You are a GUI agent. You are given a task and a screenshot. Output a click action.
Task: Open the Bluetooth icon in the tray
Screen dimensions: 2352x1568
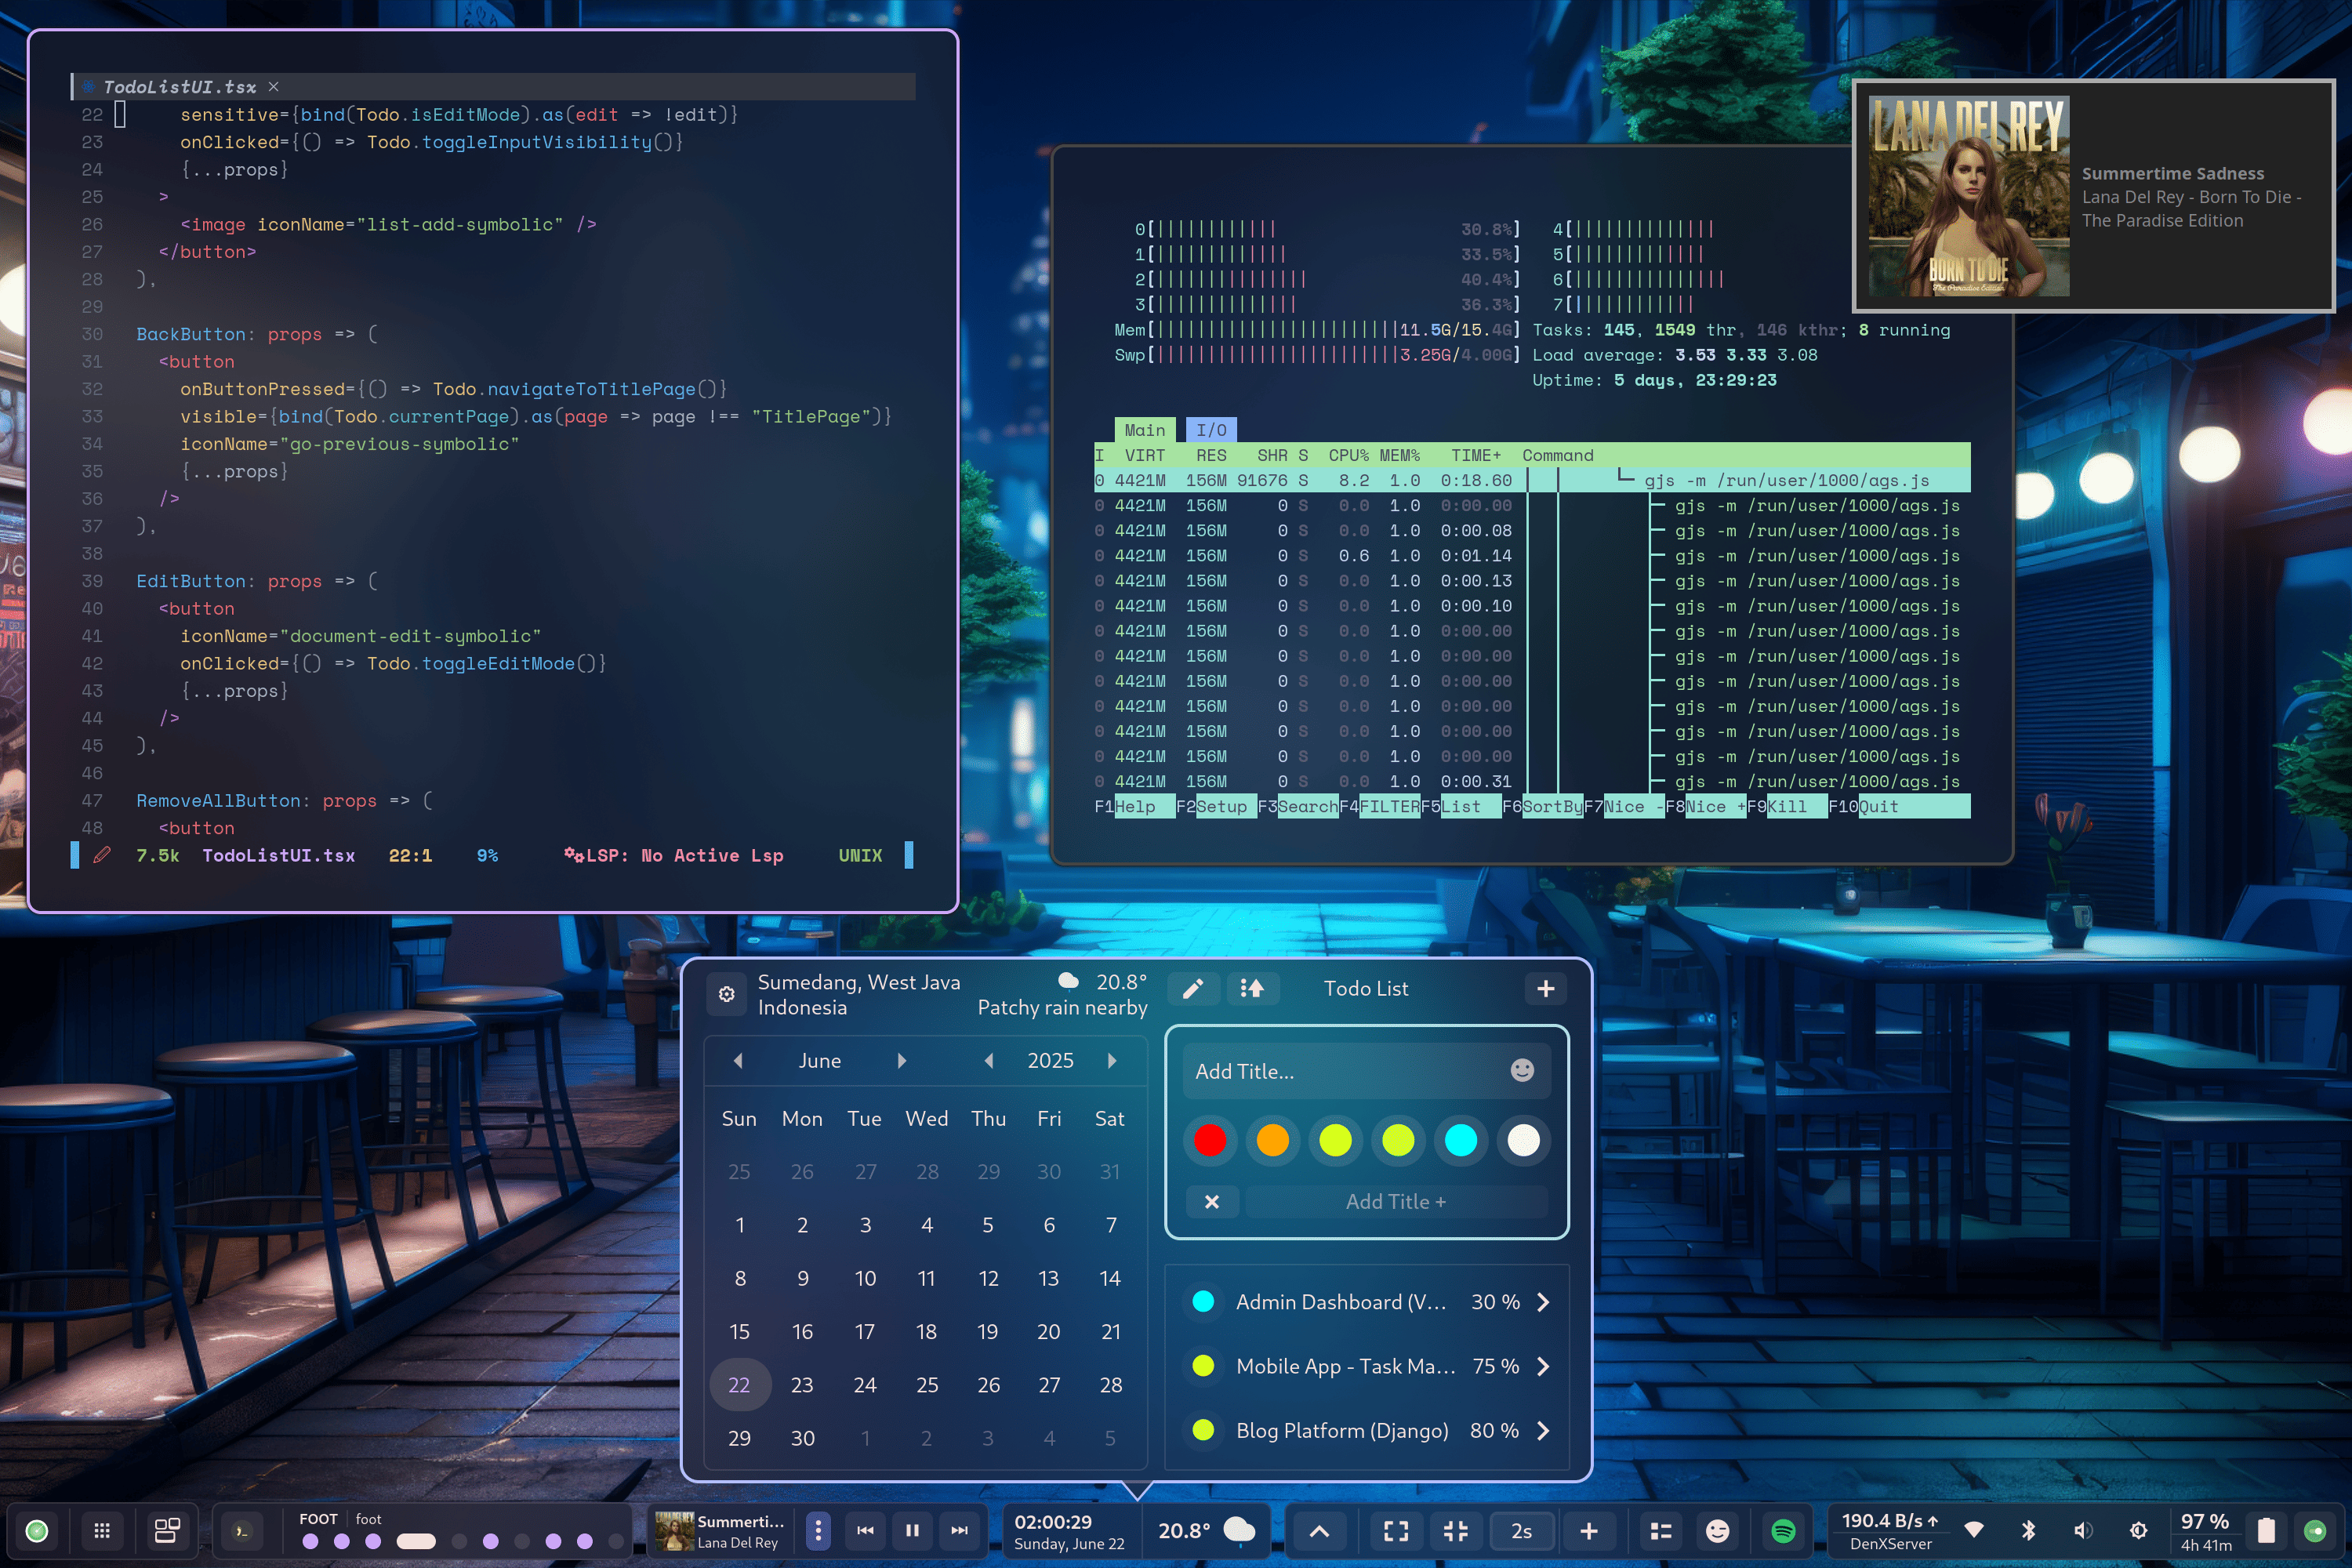pyautogui.click(x=2029, y=1530)
